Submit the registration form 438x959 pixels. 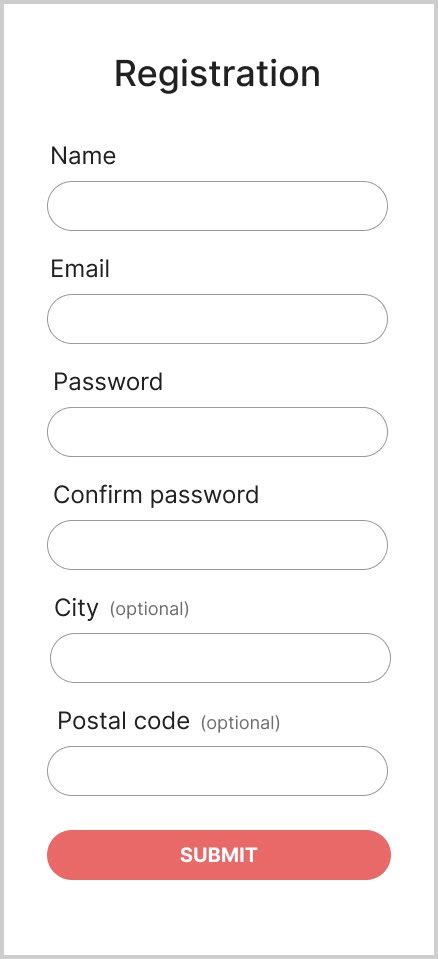(x=219, y=855)
